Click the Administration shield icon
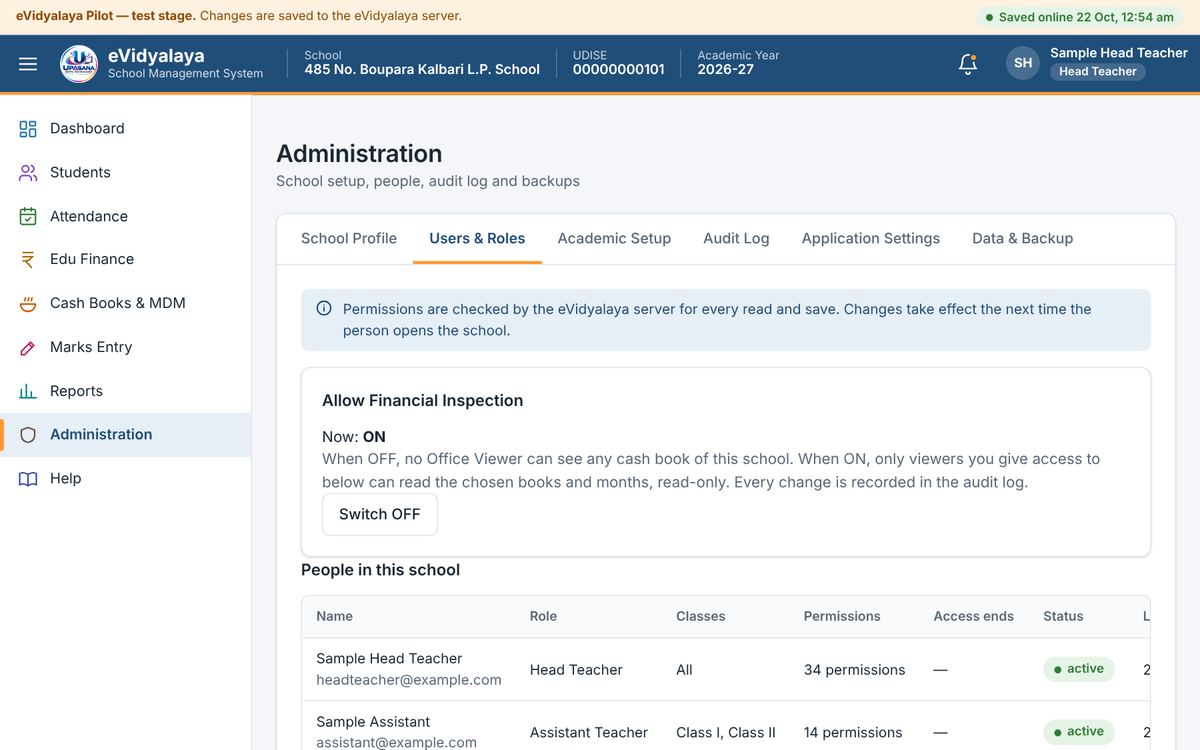 tap(28, 435)
